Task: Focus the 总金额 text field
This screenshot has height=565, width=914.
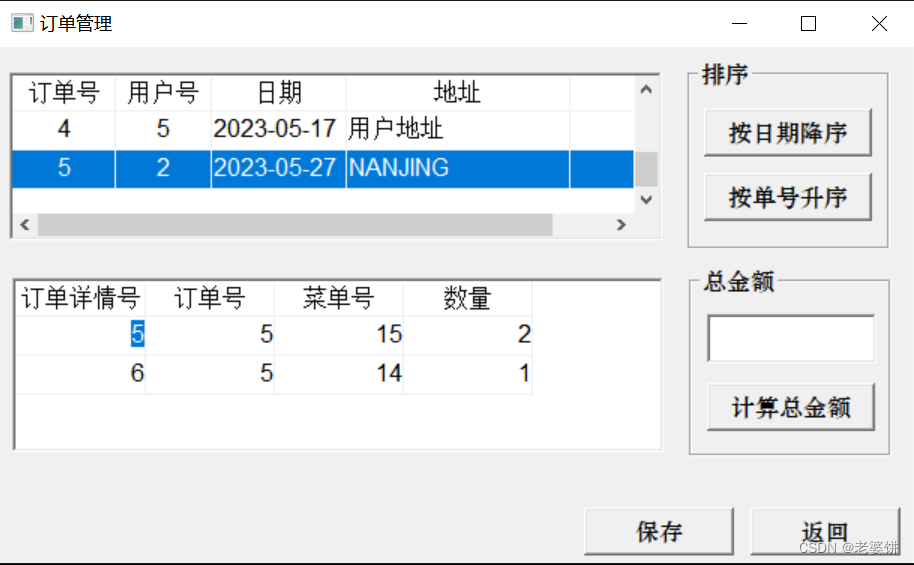Action: 790,338
